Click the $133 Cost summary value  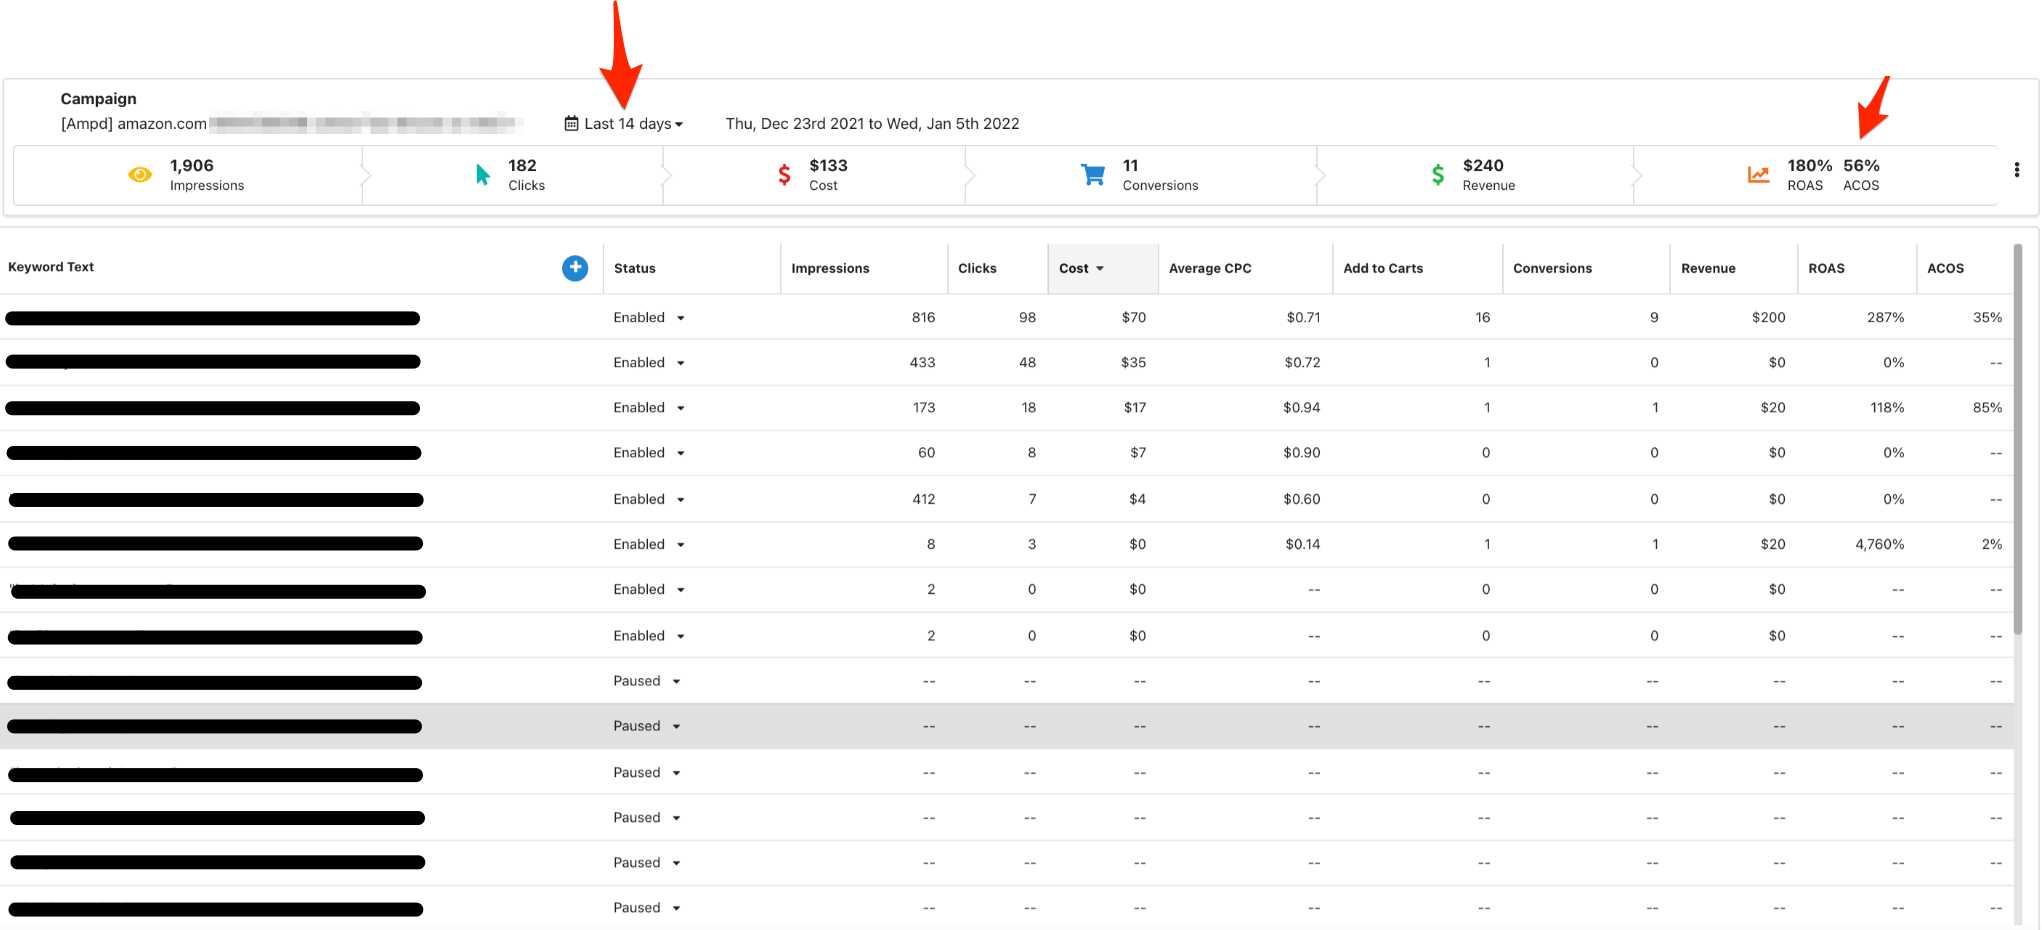pos(828,166)
